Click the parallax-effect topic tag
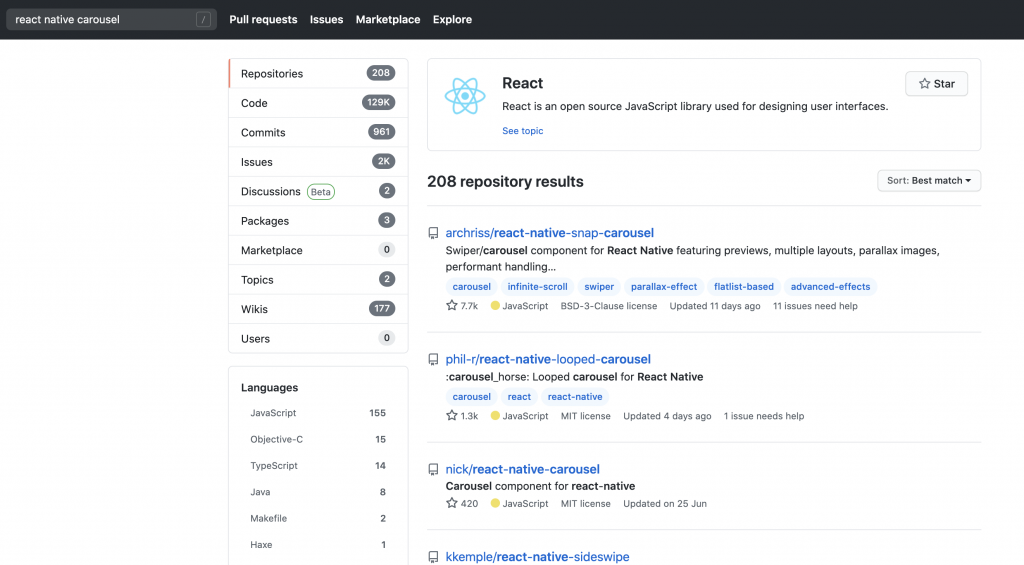The width and height of the screenshot is (1024, 565). (664, 286)
